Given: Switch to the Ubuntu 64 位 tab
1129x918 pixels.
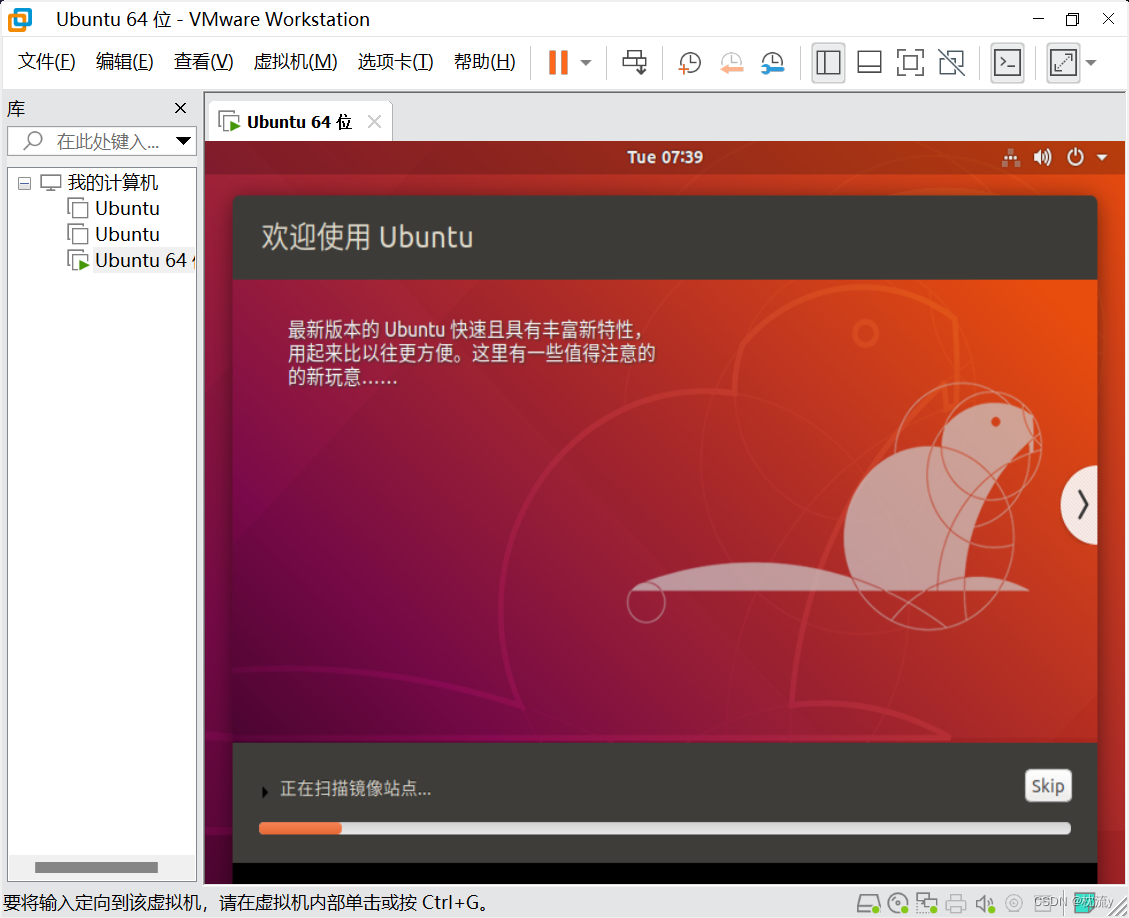Looking at the screenshot, I should (300, 122).
